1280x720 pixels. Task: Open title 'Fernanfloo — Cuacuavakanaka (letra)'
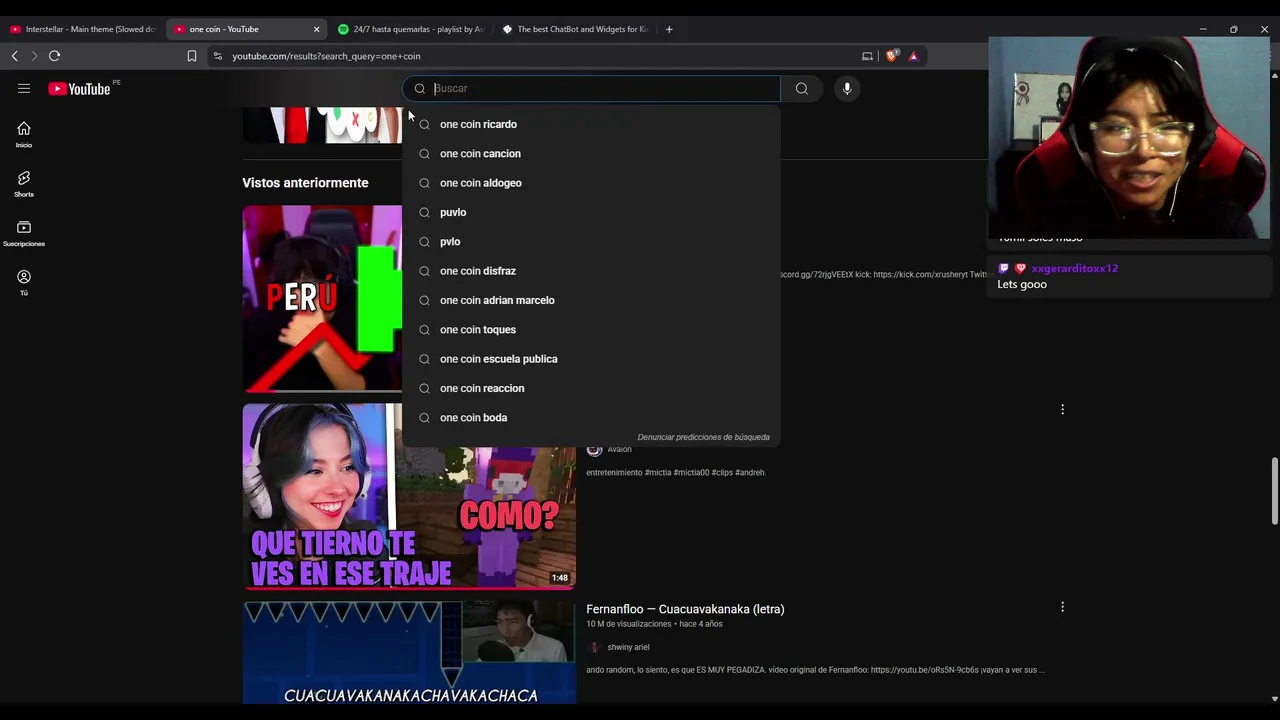coord(685,609)
